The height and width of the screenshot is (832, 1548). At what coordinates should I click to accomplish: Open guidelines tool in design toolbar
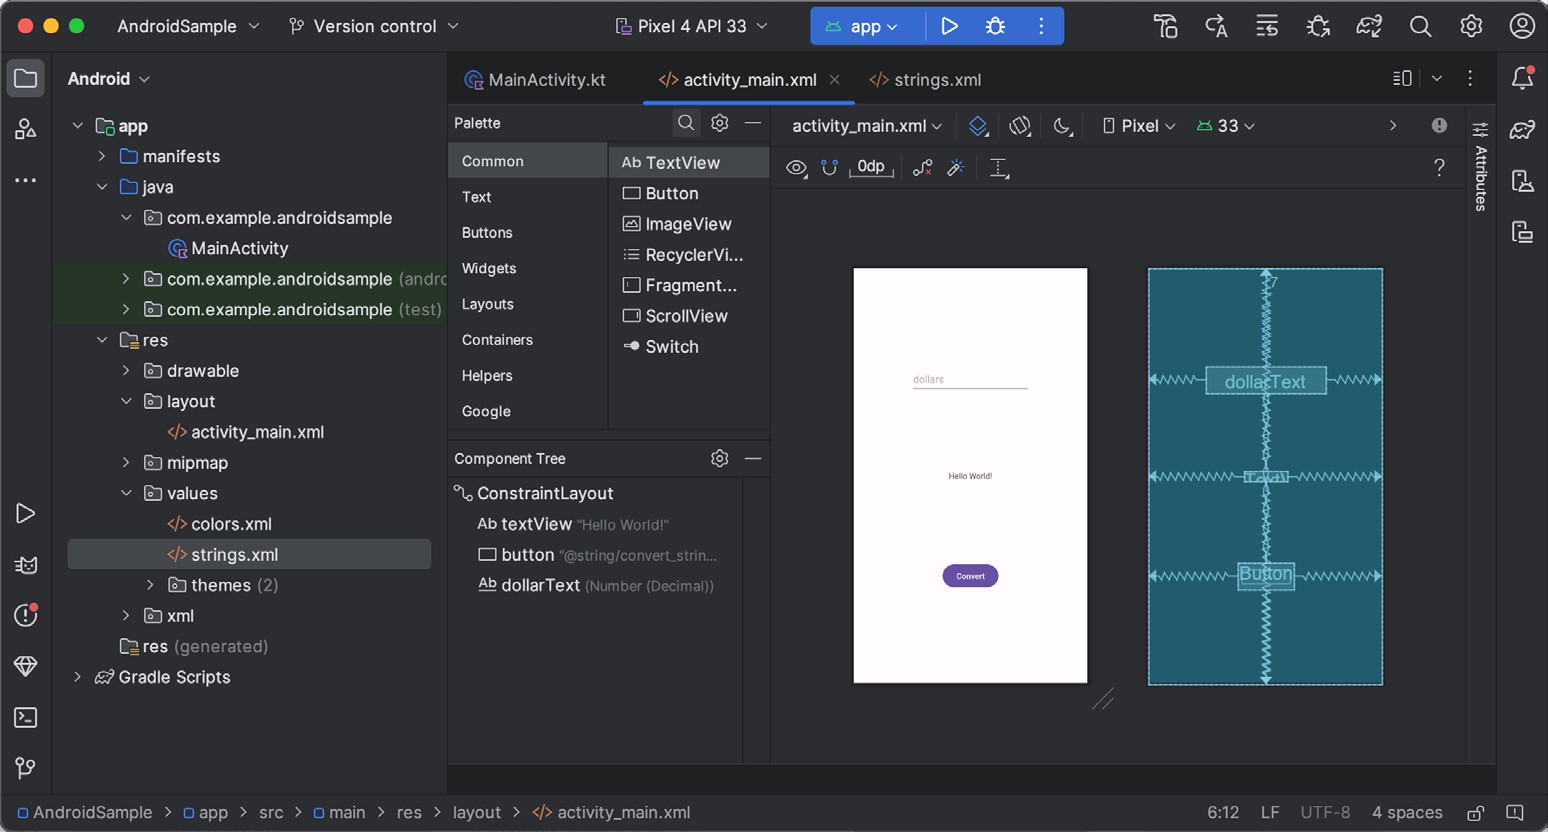click(x=998, y=167)
